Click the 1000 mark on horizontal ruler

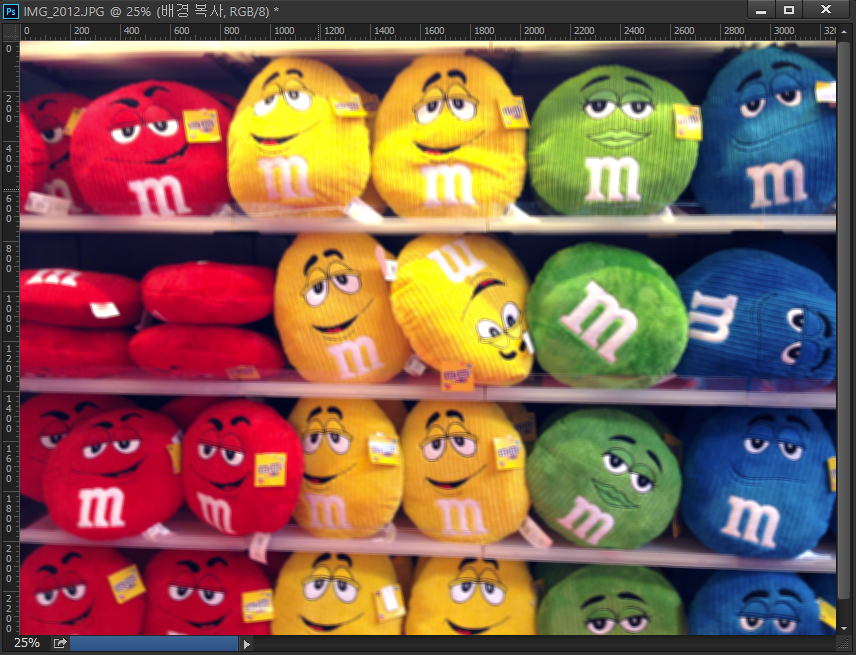pos(283,31)
